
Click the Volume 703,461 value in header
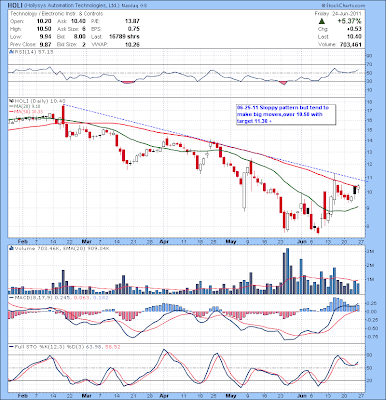(340, 45)
